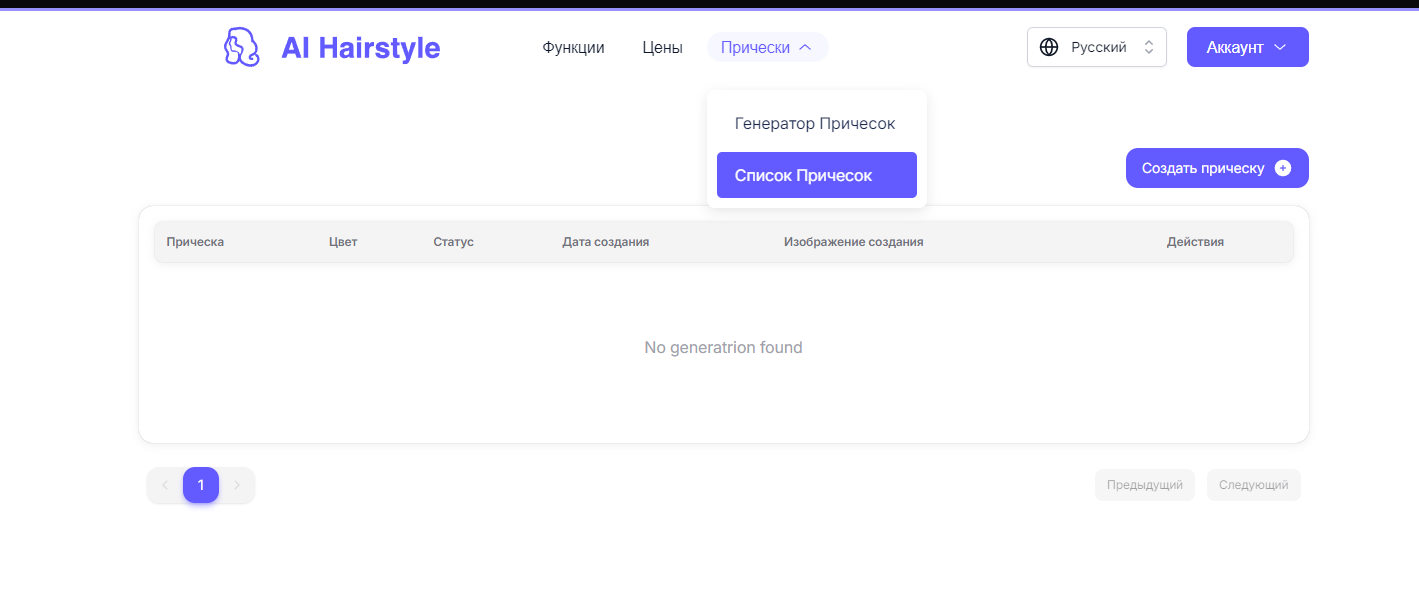Collapse the Прически dropdown menu
The height and width of the screenshot is (604, 1419).
[767, 47]
